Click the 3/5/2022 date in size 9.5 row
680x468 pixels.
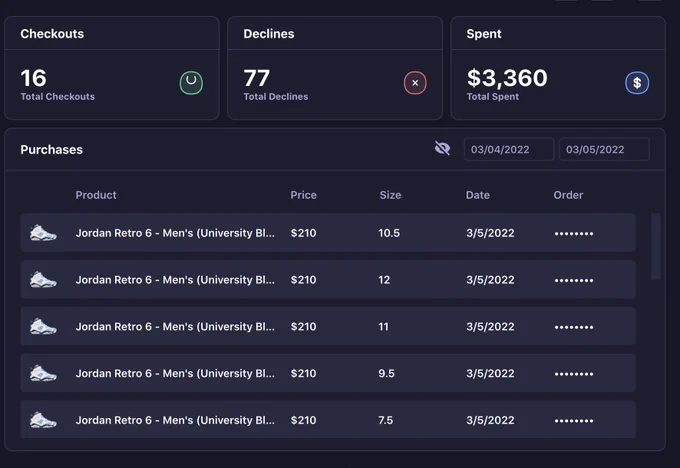coord(490,374)
